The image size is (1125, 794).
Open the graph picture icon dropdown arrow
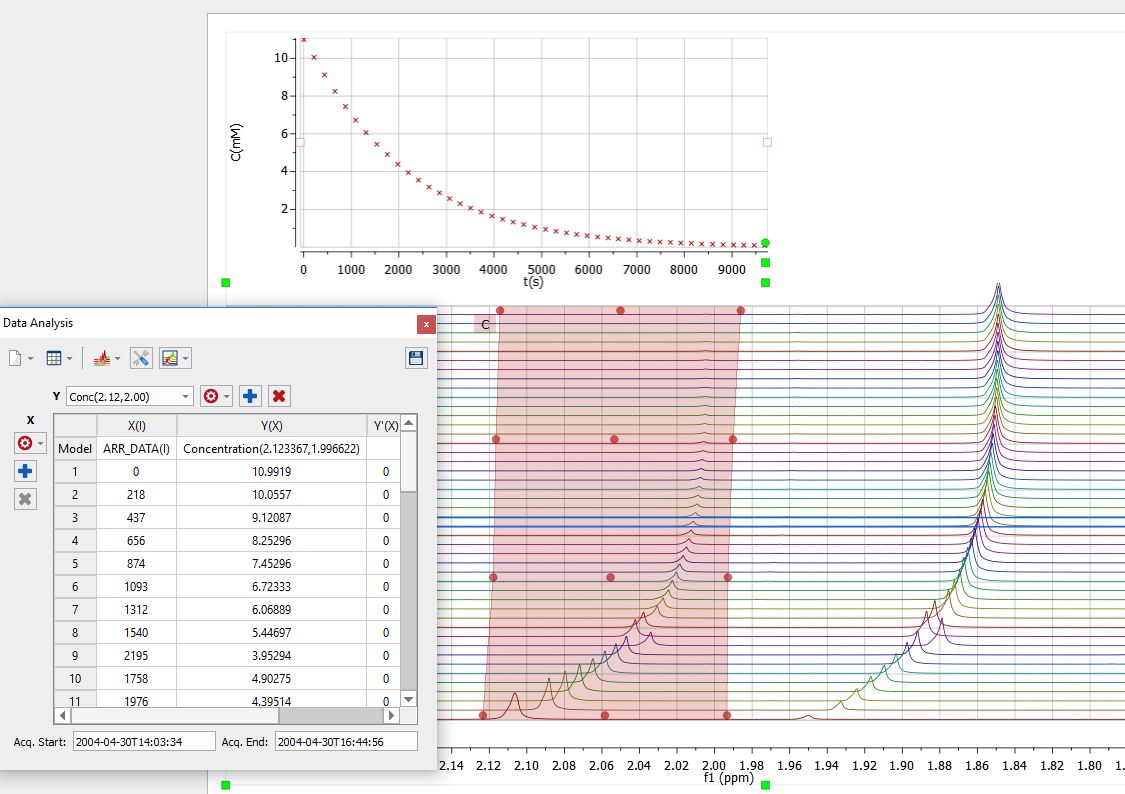(x=186, y=359)
